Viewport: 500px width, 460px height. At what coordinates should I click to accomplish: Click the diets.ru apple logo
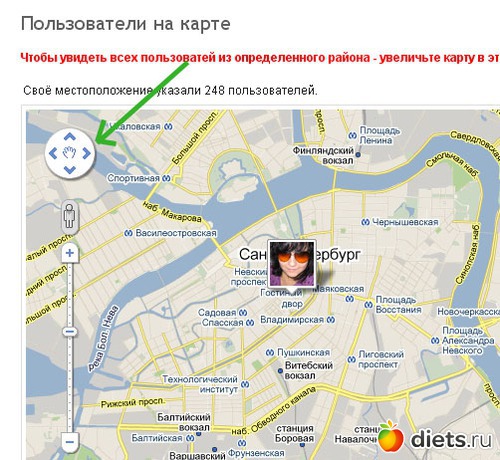(390, 436)
